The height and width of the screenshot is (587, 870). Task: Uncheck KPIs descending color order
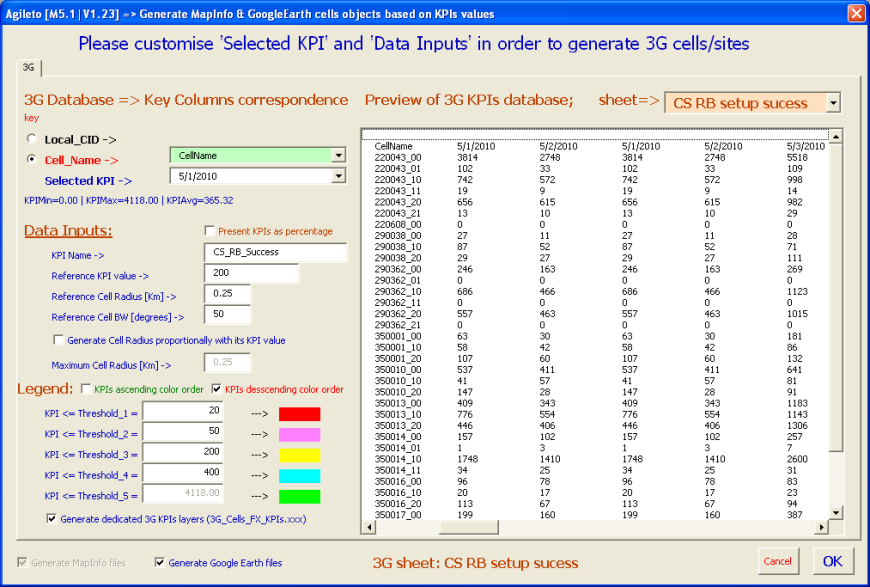pos(216,389)
